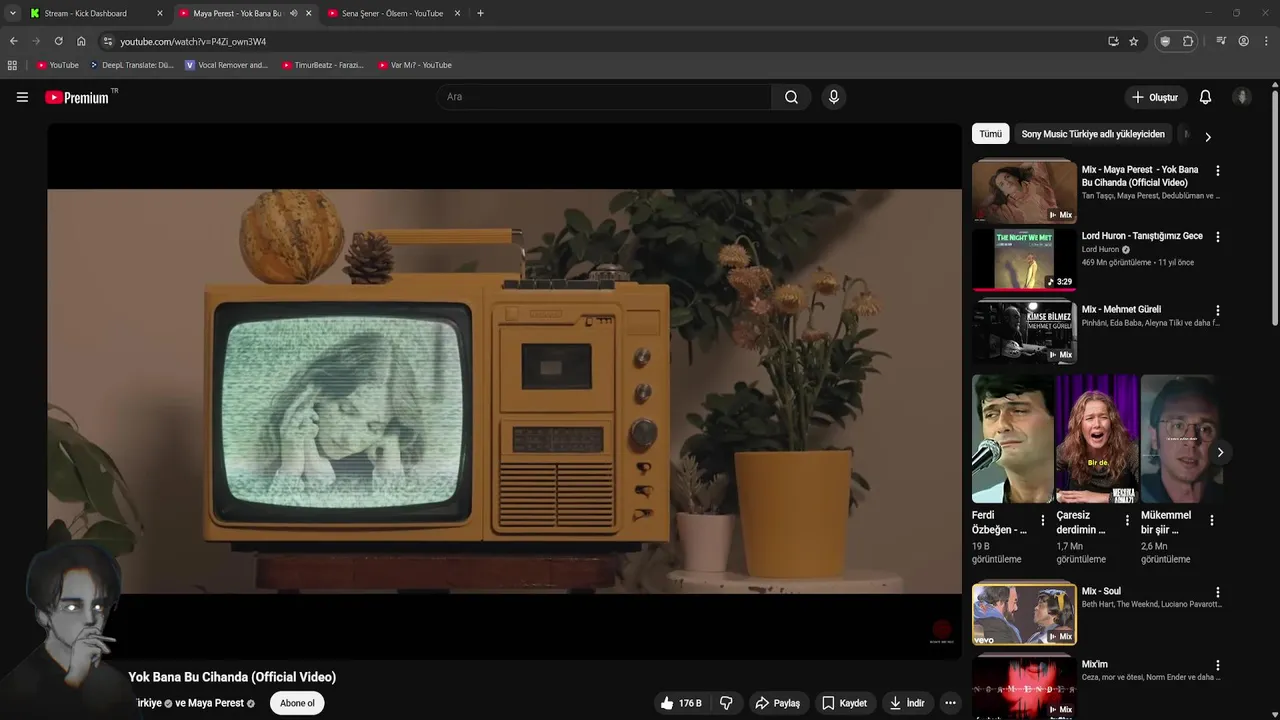Open DeepL Translate bookmark
This screenshot has height=720, width=1280.
(x=131, y=65)
